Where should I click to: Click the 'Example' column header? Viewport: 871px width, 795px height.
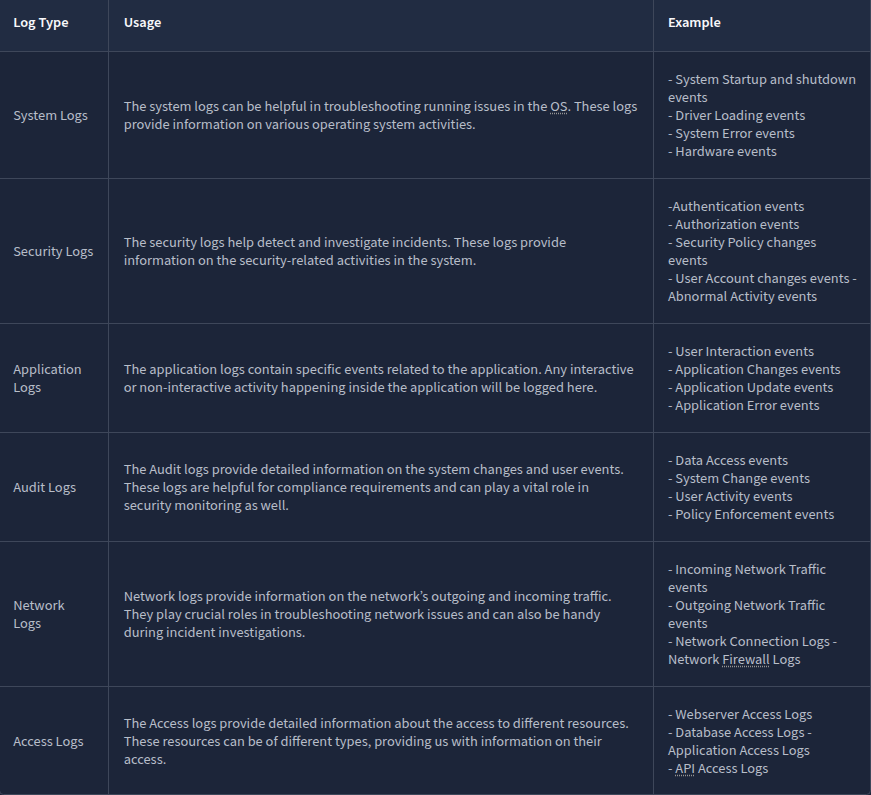pyautogui.click(x=694, y=23)
